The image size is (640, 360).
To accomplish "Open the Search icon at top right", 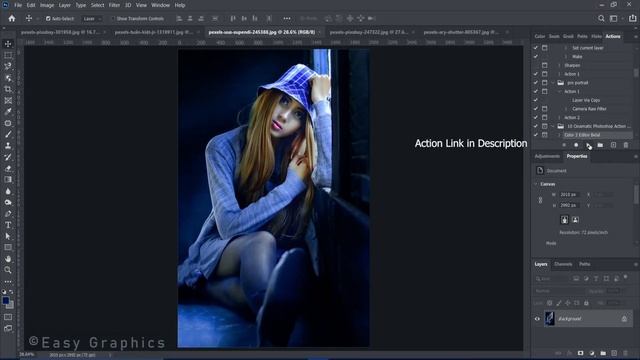I will 601,18.
